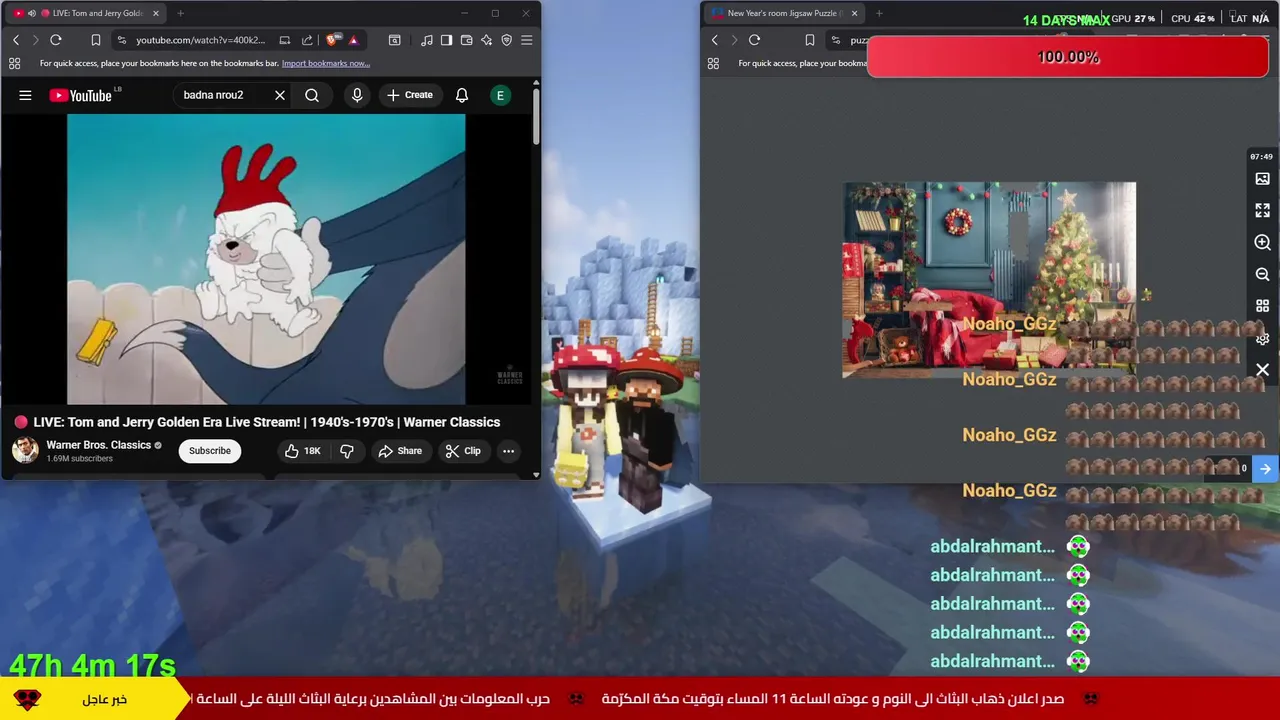The width and height of the screenshot is (1280, 720).
Task: Click the YouTube search magnifier button
Action: coord(312,95)
